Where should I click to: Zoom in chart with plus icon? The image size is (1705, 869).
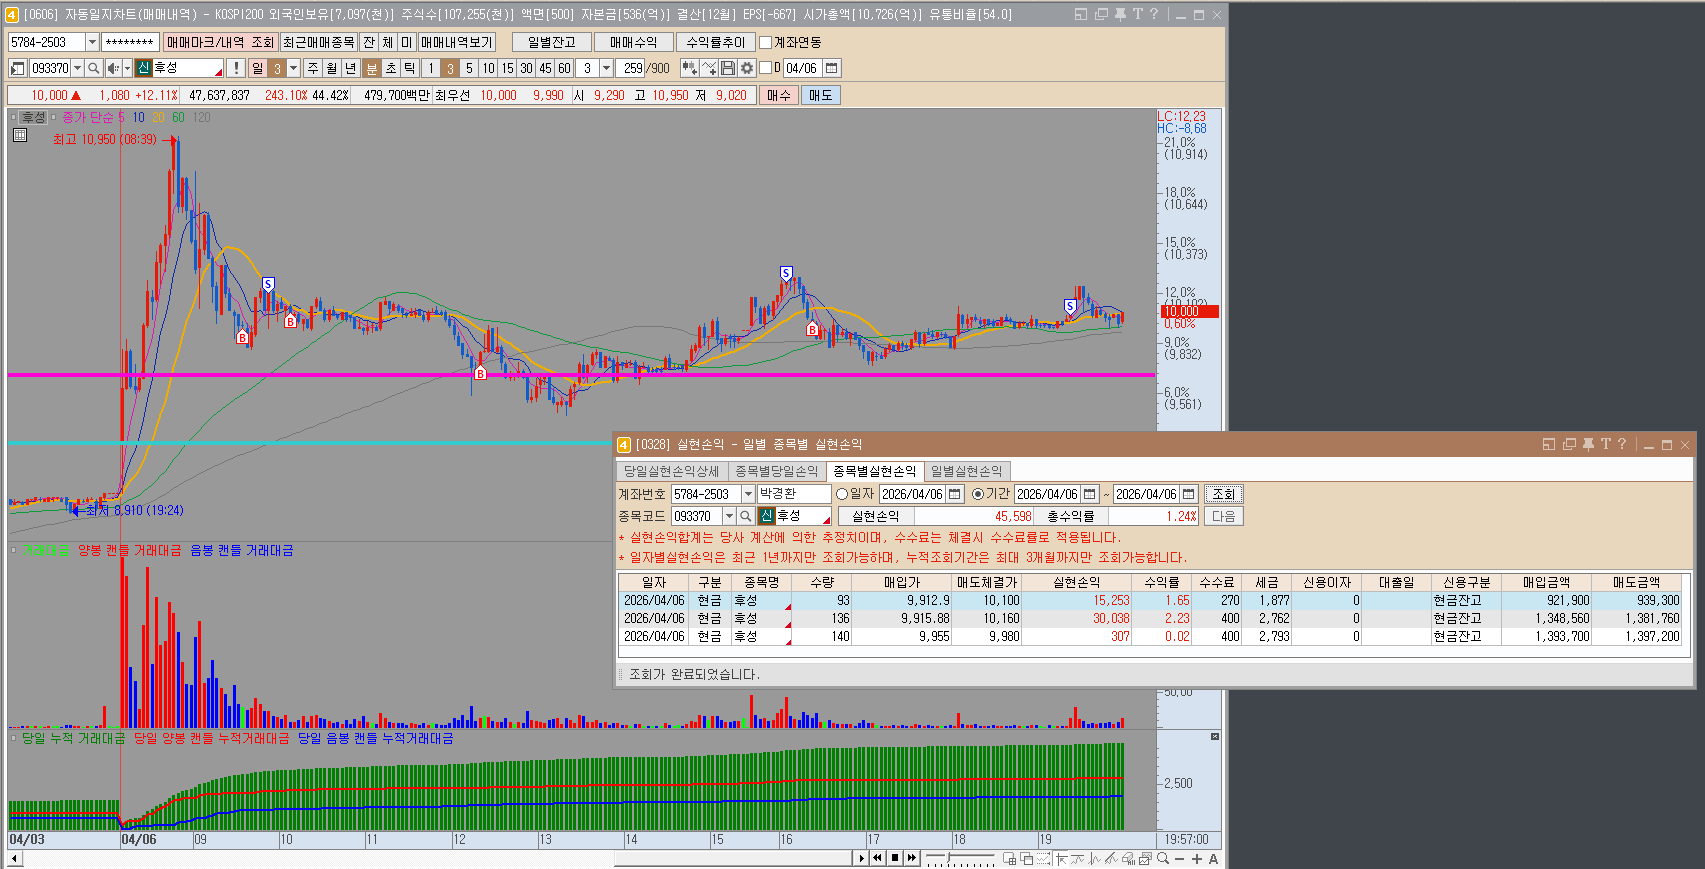[1196, 858]
